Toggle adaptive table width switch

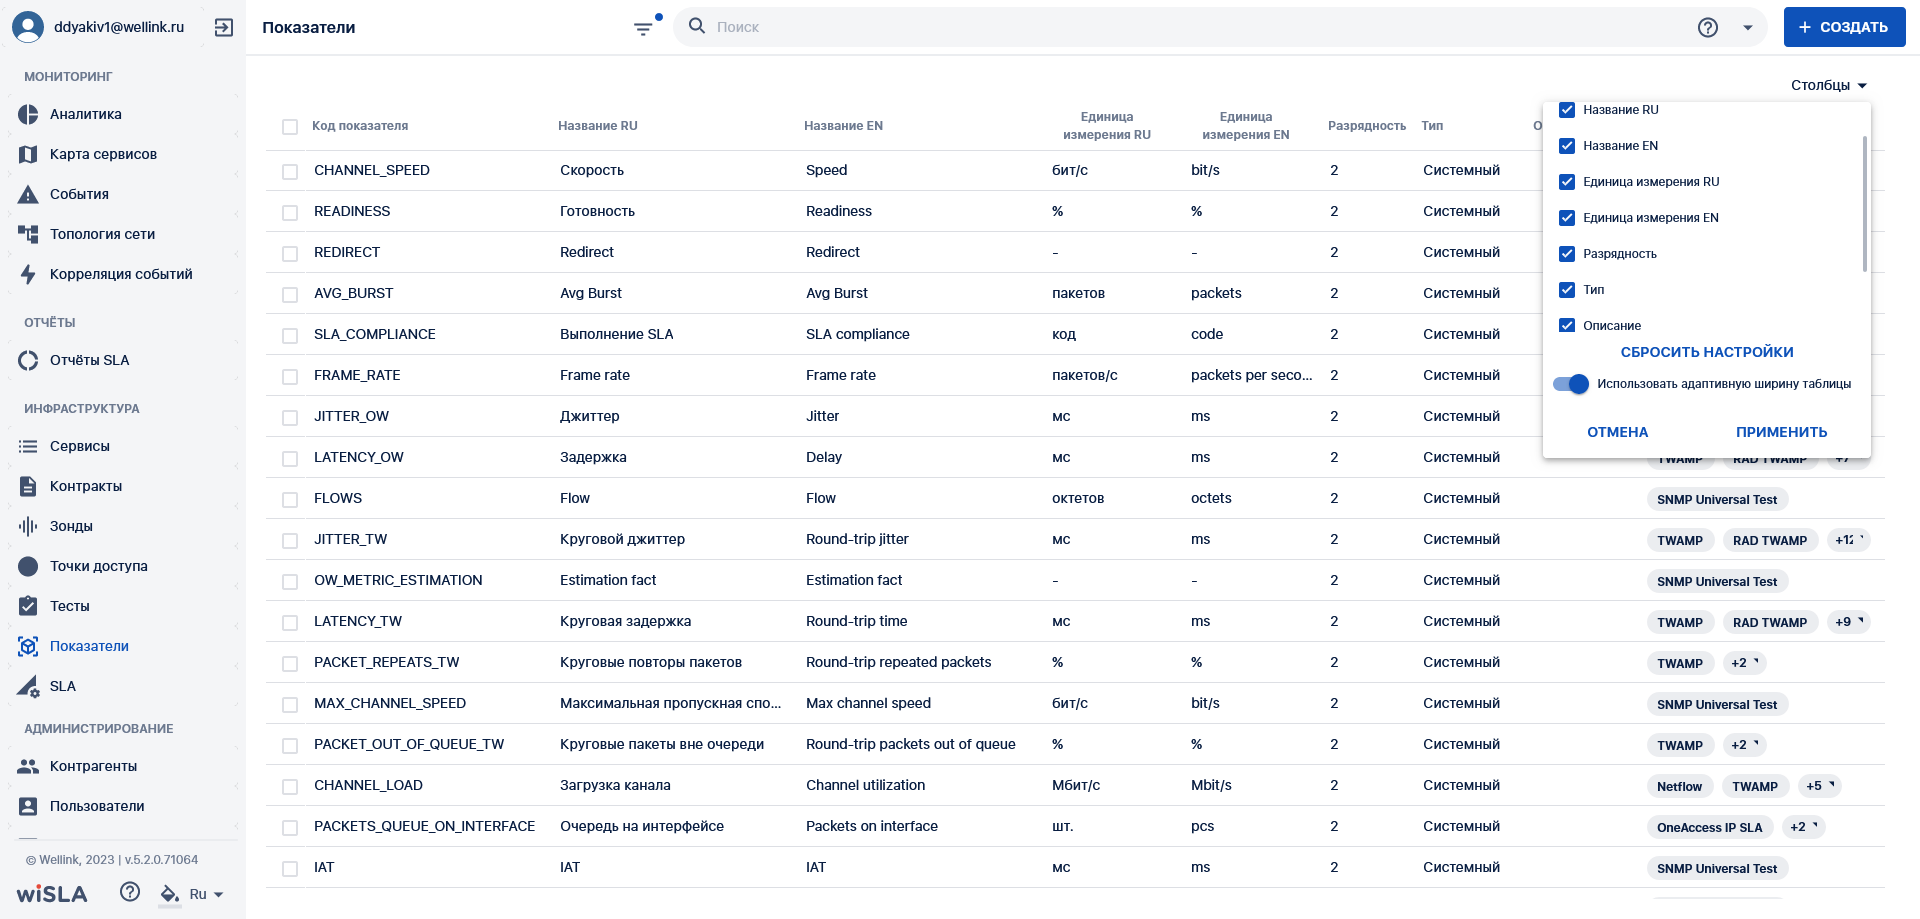[1571, 384]
